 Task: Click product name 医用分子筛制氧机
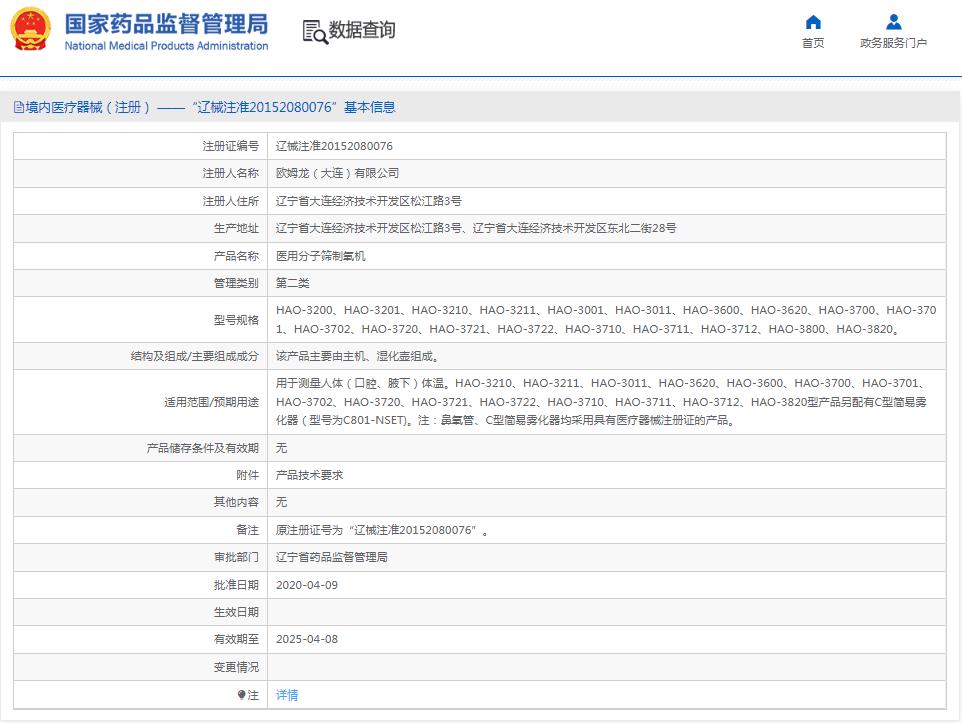coord(320,256)
